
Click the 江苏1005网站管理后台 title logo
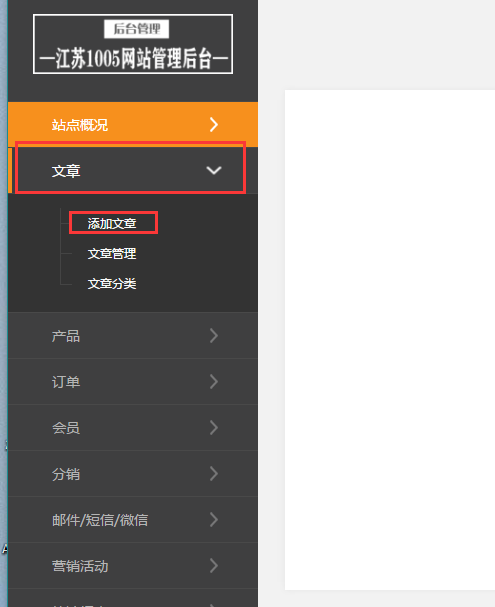tap(133, 58)
